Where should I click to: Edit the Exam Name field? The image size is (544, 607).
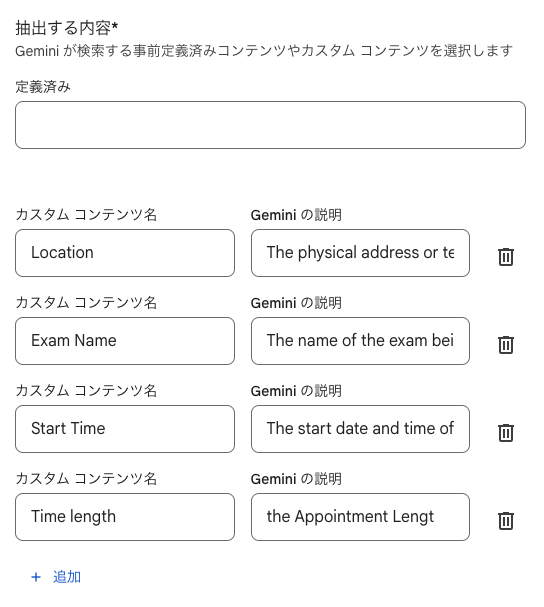(125, 341)
